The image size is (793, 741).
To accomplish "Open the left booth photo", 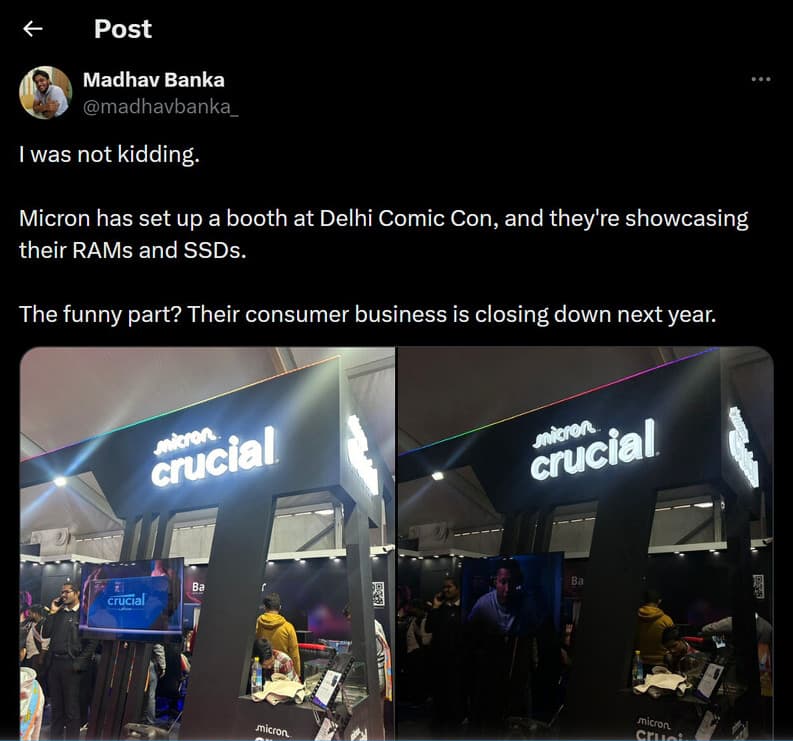I will tap(207, 544).
